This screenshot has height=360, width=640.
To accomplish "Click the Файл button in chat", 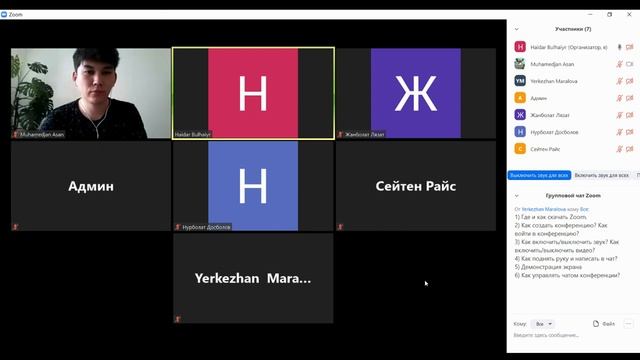I will [x=604, y=324].
